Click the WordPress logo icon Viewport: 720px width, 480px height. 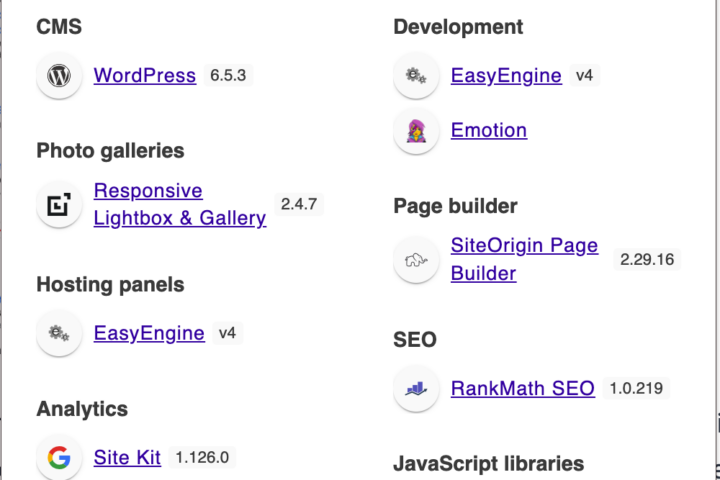tap(59, 75)
